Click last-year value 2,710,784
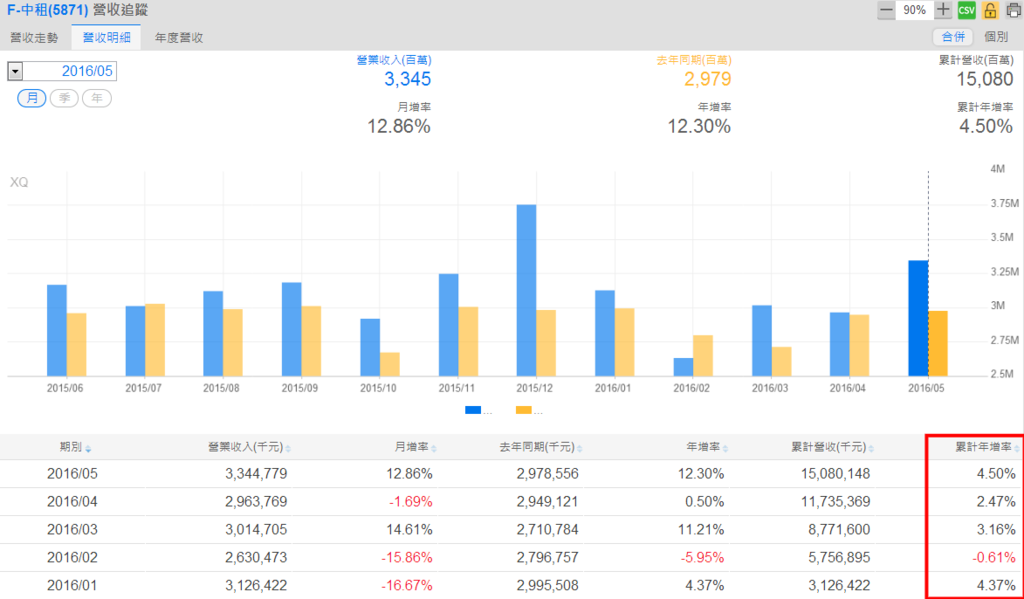 coord(547,529)
